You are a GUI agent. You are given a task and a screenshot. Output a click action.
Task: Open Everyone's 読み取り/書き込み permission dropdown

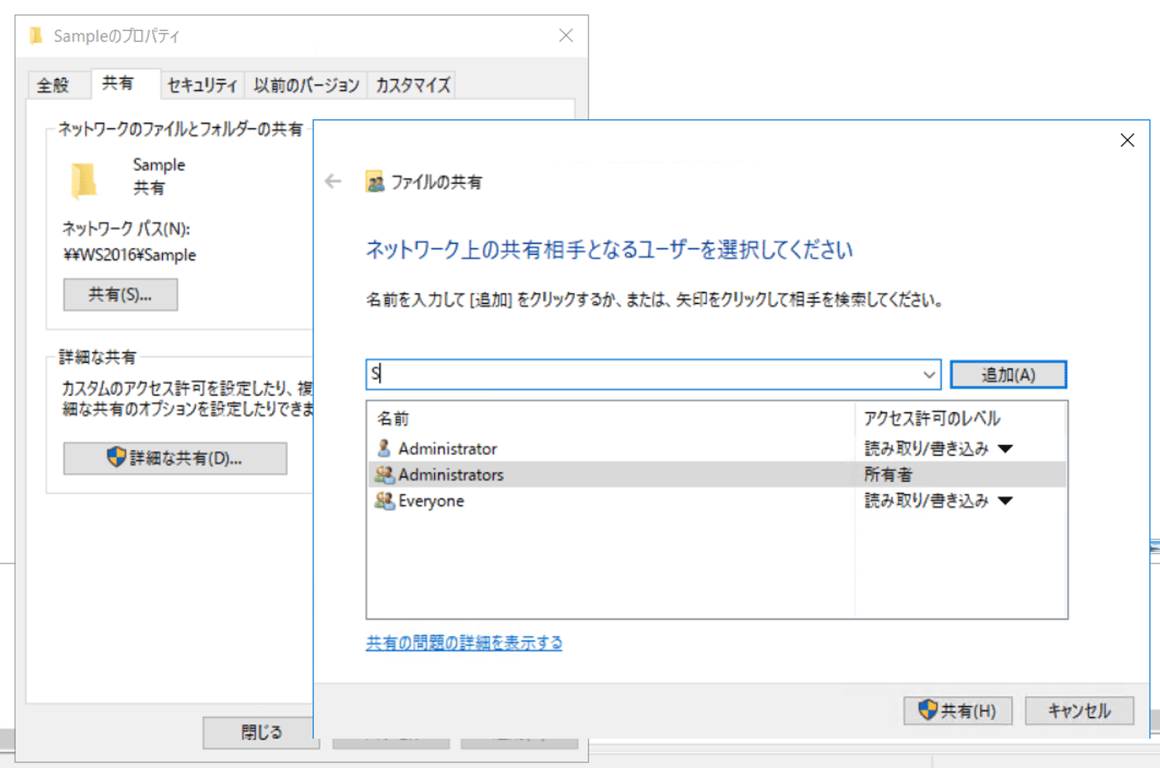[x=1005, y=501]
